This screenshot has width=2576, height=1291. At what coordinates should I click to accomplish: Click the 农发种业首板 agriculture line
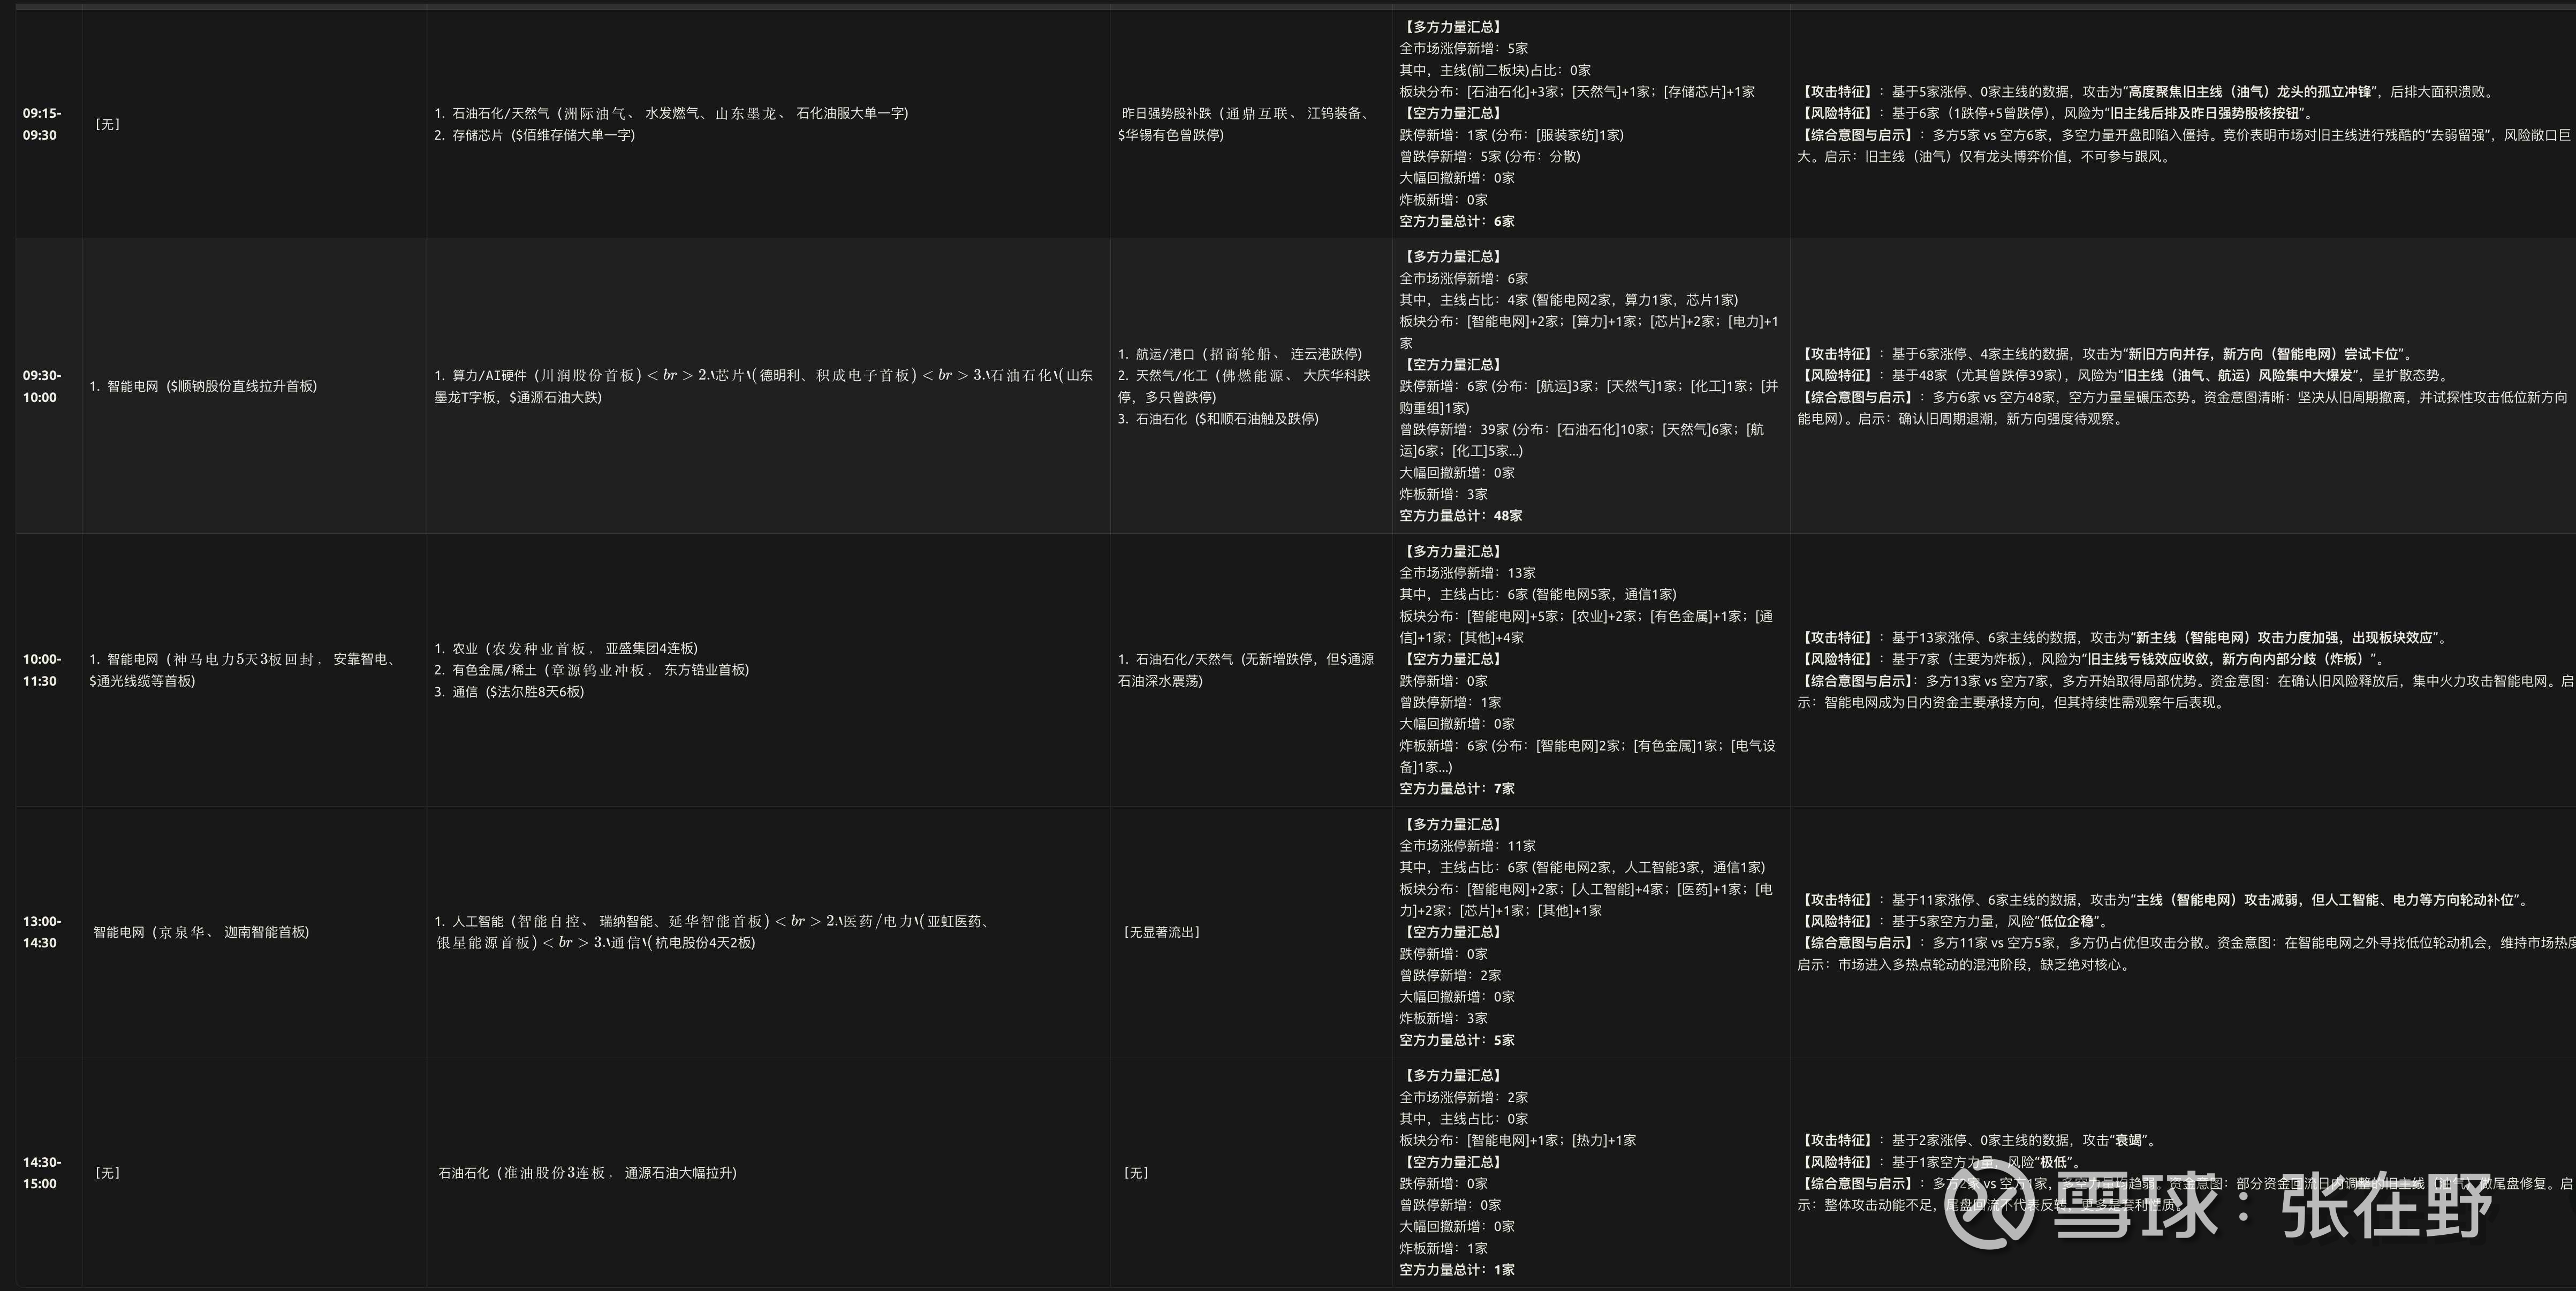pyautogui.click(x=566, y=648)
